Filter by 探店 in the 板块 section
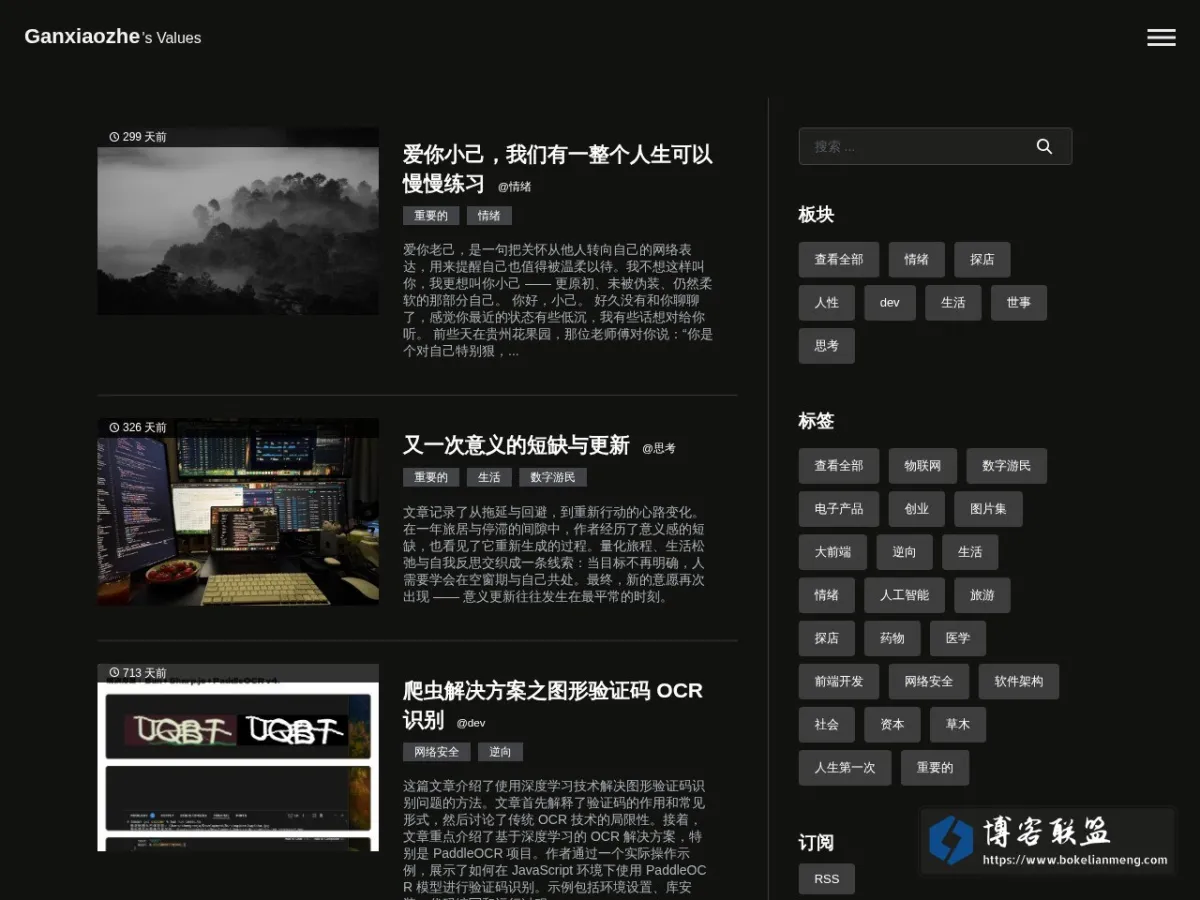Screen dimensions: 1200x900 coord(982,260)
